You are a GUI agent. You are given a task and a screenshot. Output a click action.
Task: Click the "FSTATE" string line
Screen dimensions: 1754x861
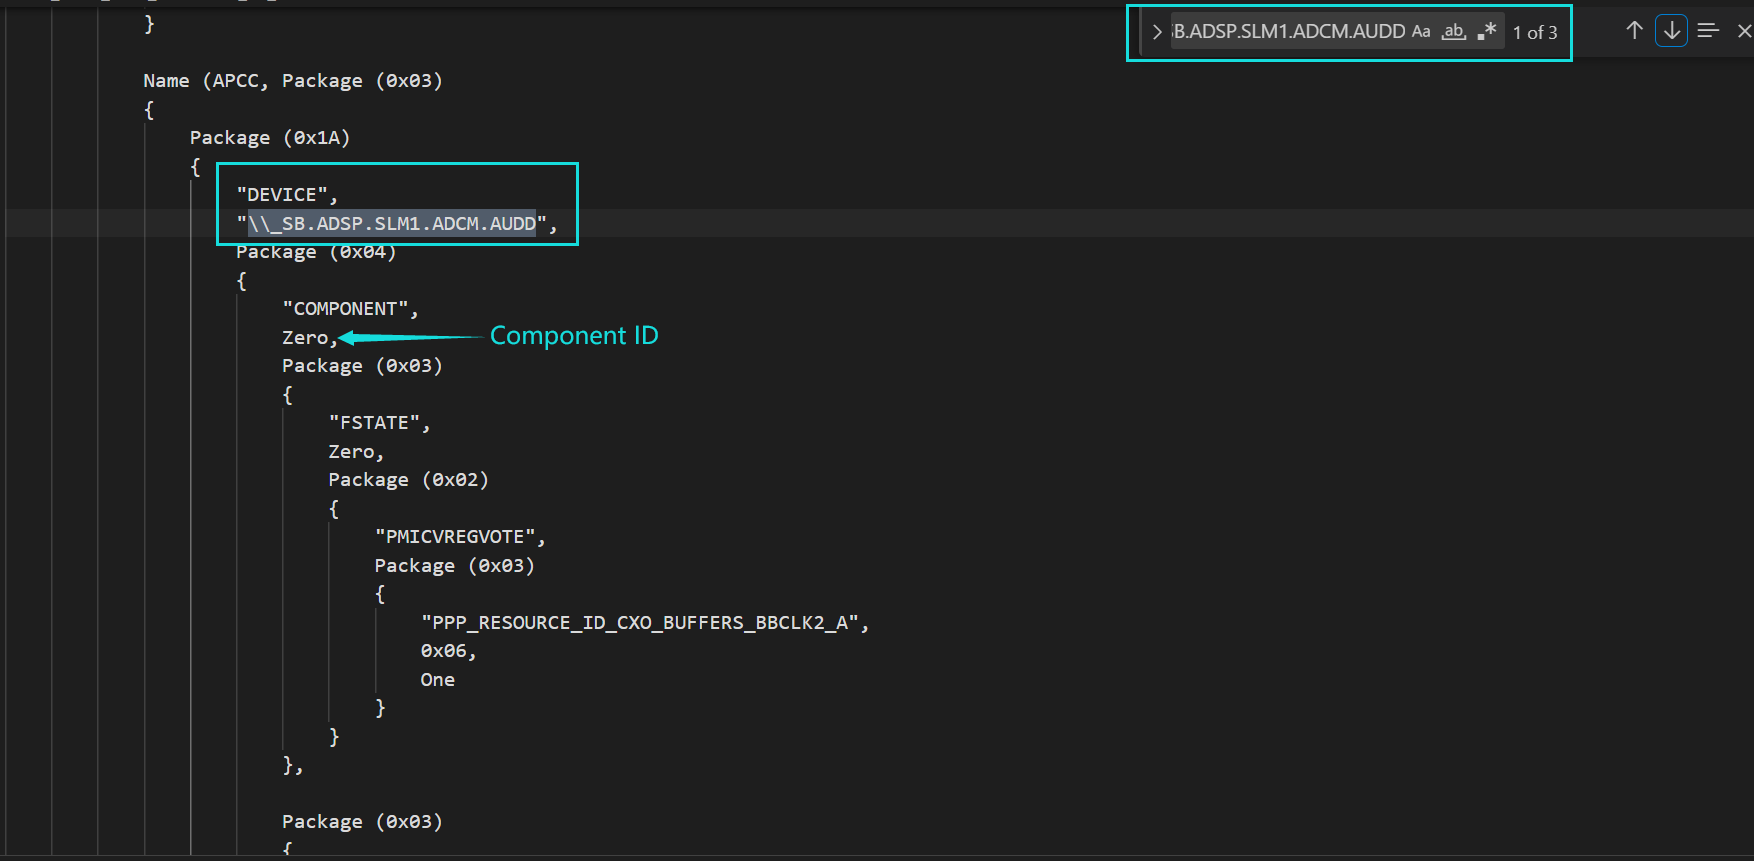(379, 423)
